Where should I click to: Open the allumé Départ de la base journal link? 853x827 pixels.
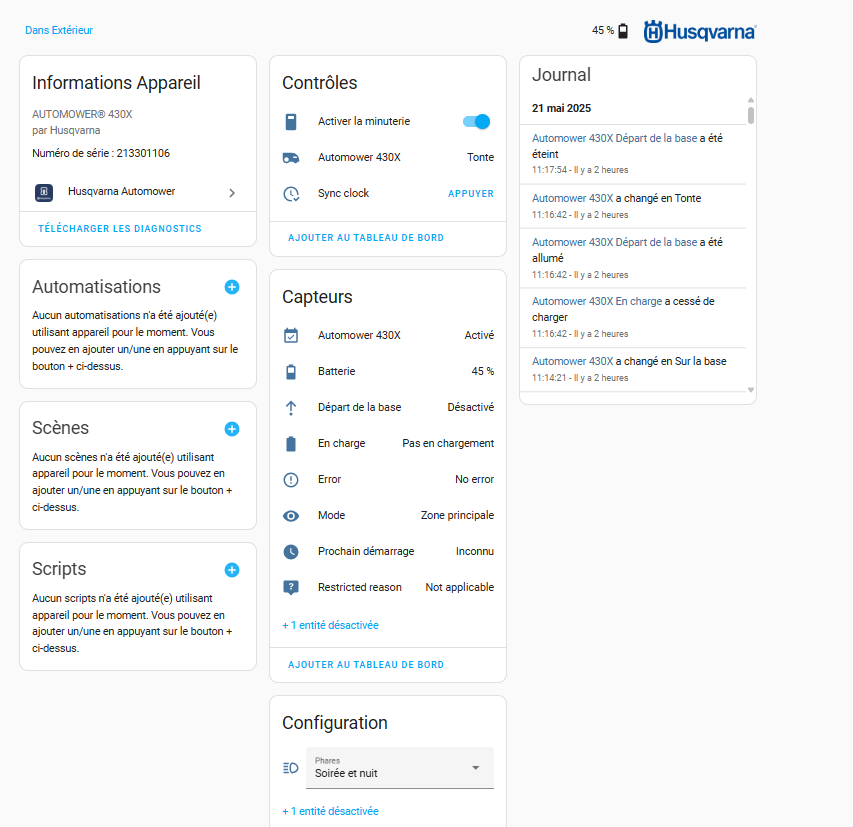tap(614, 242)
